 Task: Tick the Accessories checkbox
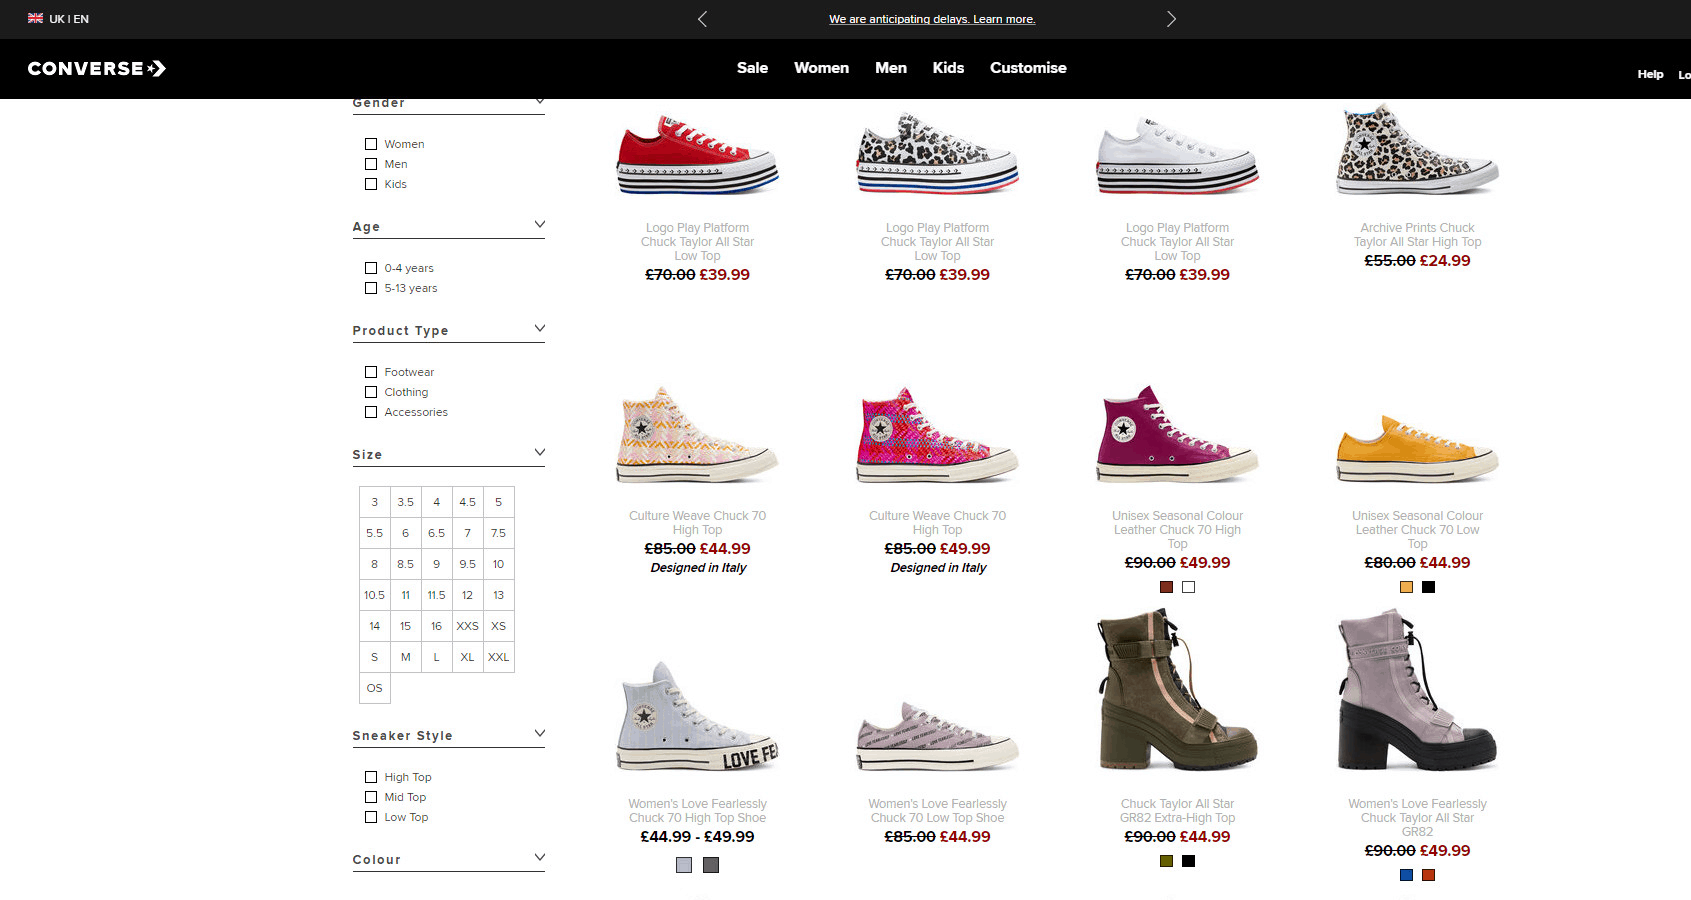coord(371,412)
